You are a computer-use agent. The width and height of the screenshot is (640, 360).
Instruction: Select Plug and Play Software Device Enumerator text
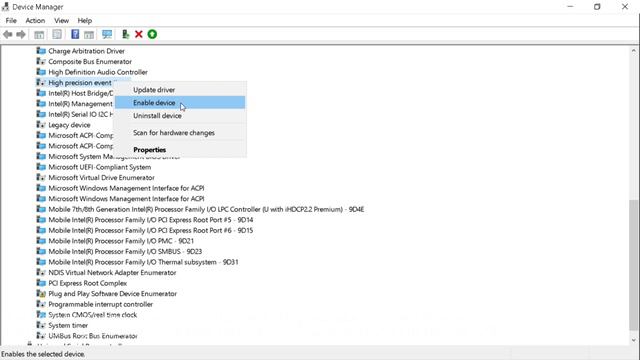click(113, 293)
